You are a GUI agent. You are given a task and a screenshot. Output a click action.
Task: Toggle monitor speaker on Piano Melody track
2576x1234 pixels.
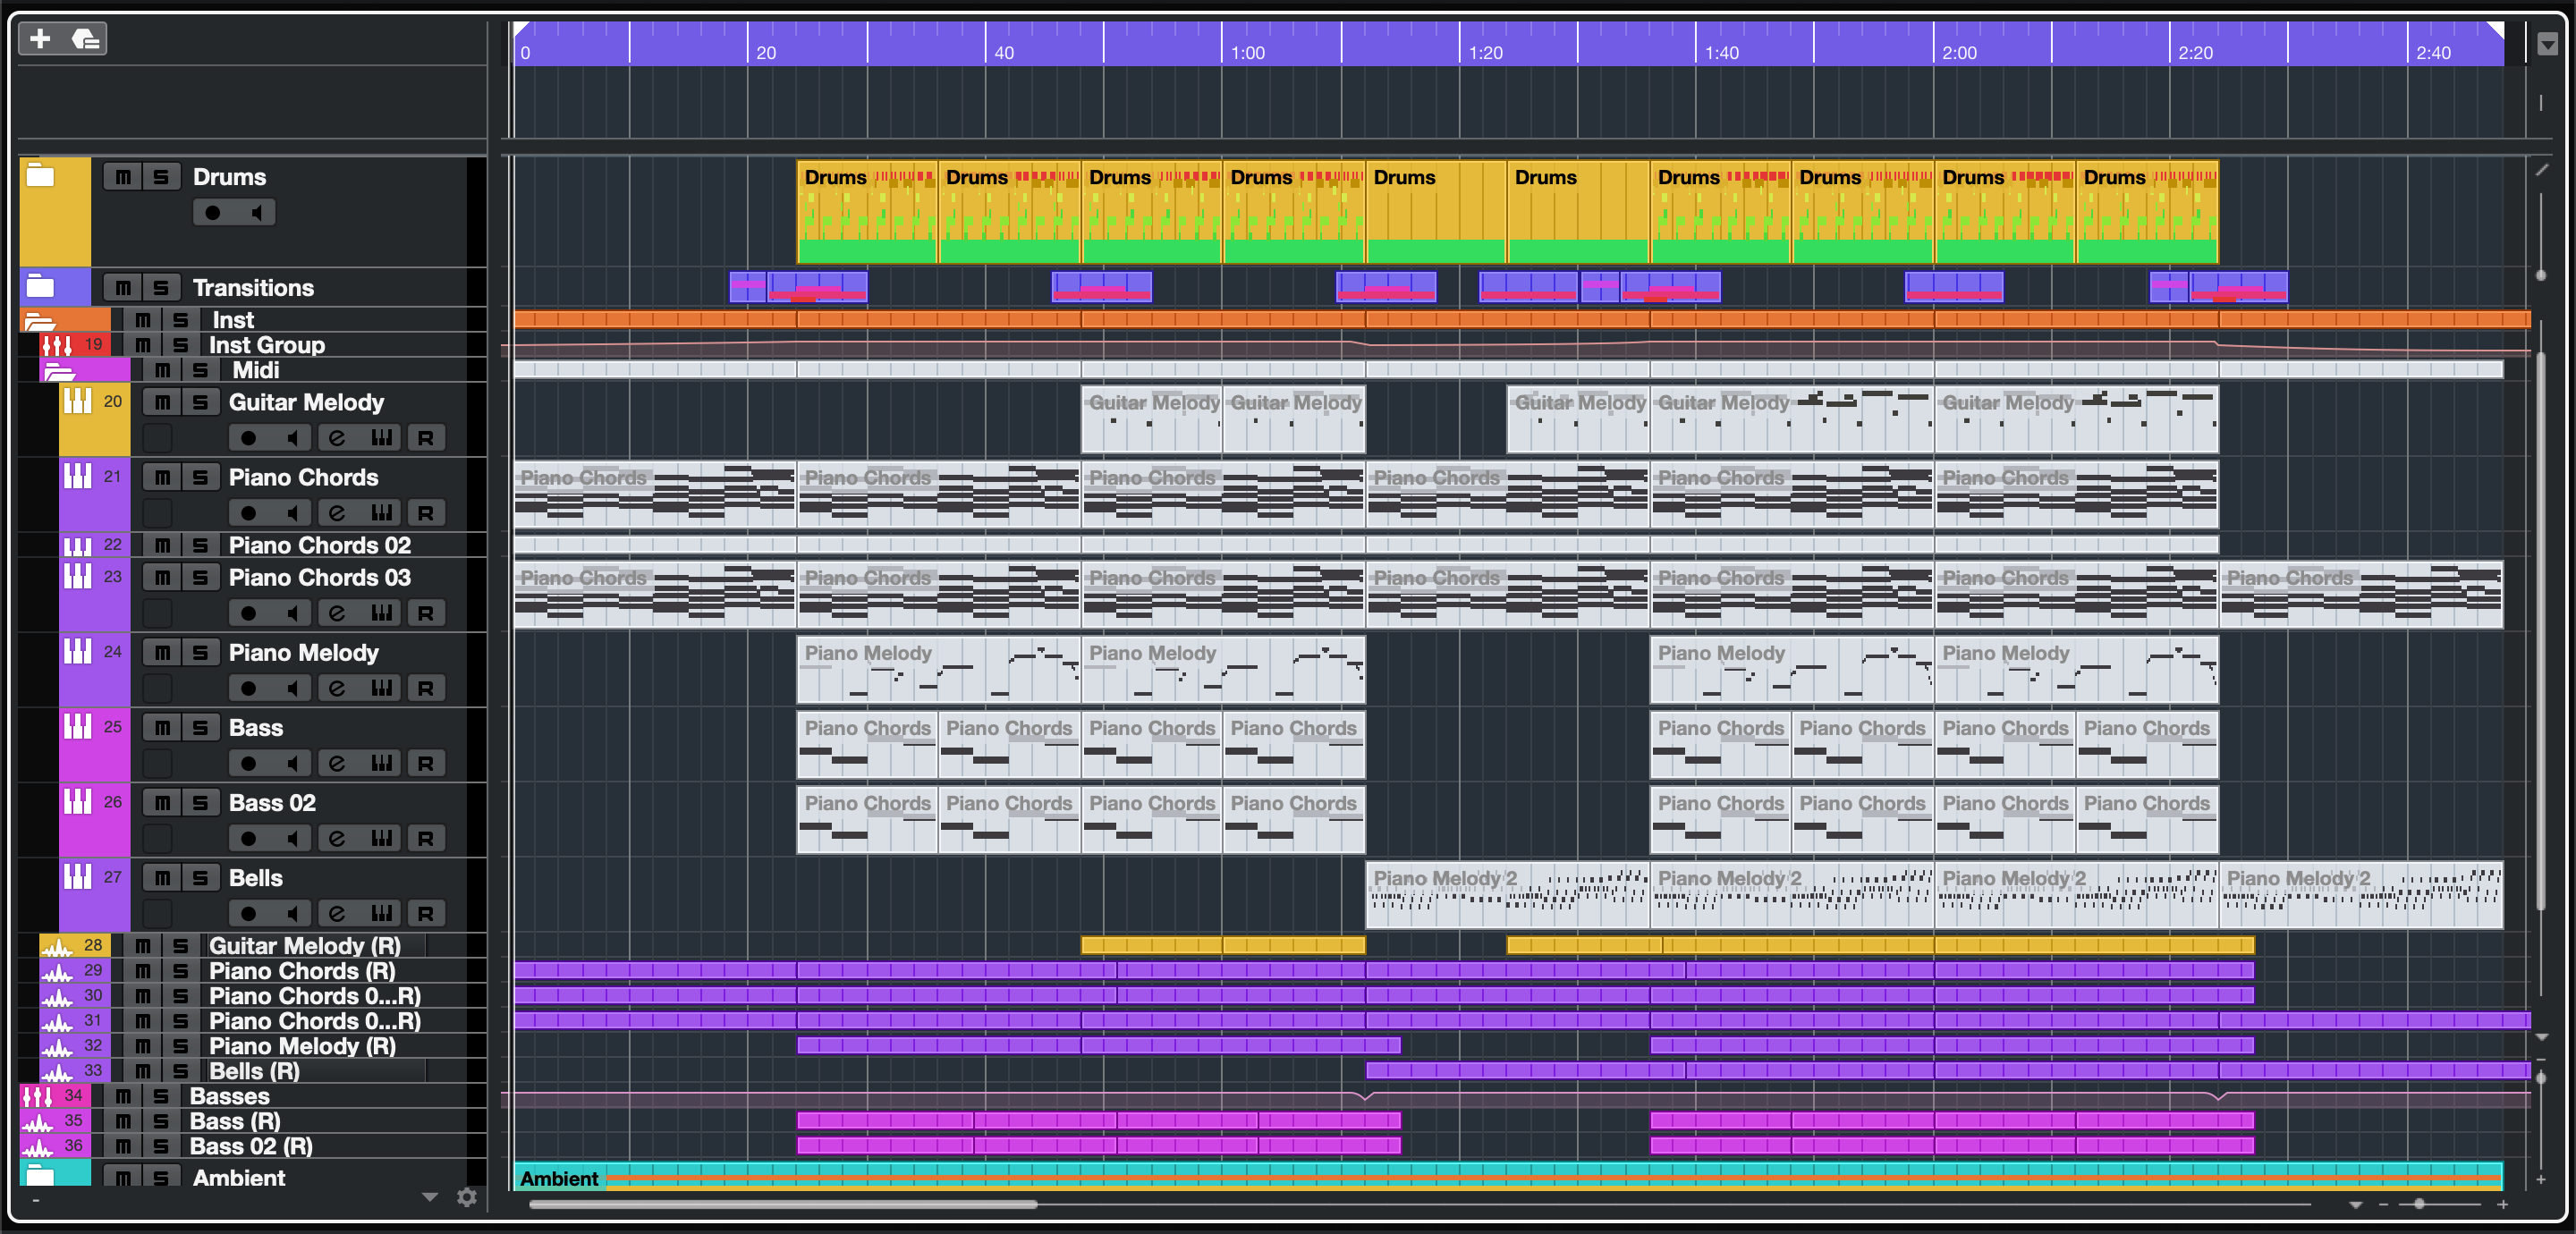point(292,689)
